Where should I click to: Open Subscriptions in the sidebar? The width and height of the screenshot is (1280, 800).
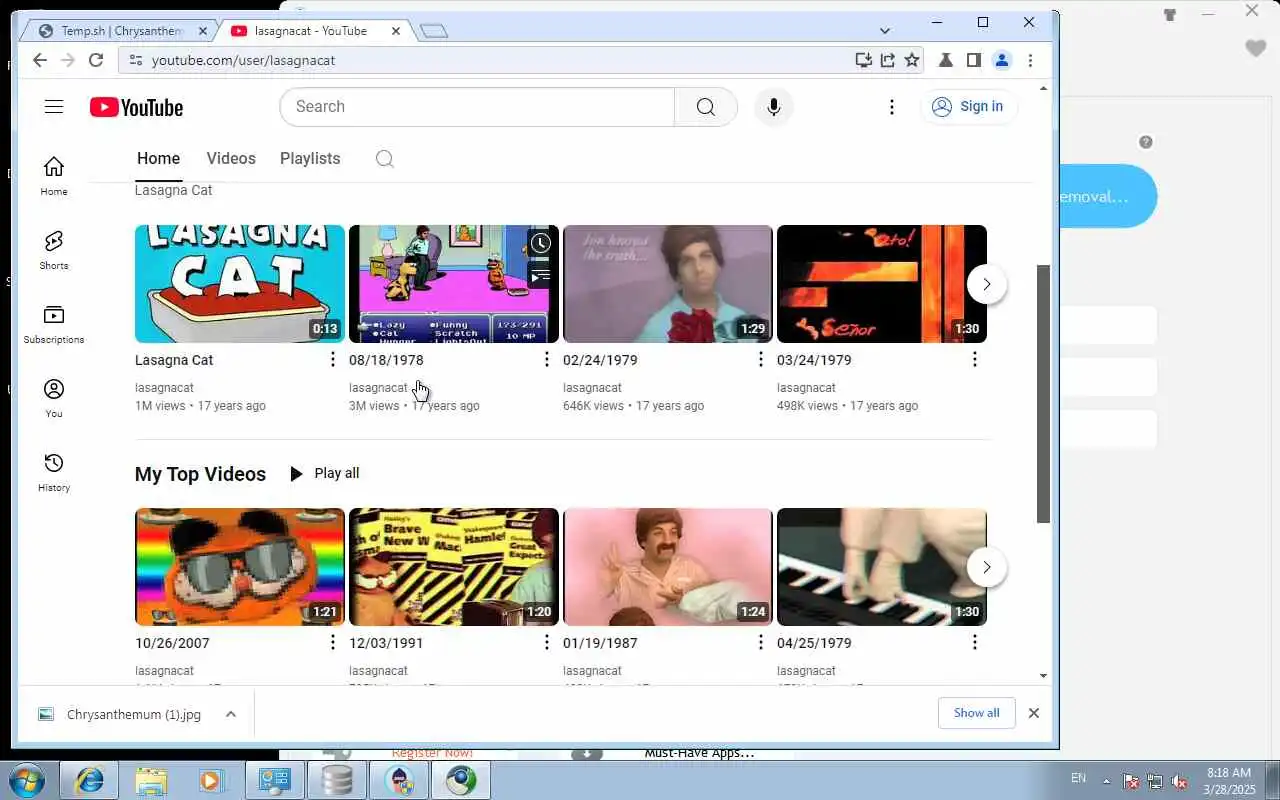point(54,324)
